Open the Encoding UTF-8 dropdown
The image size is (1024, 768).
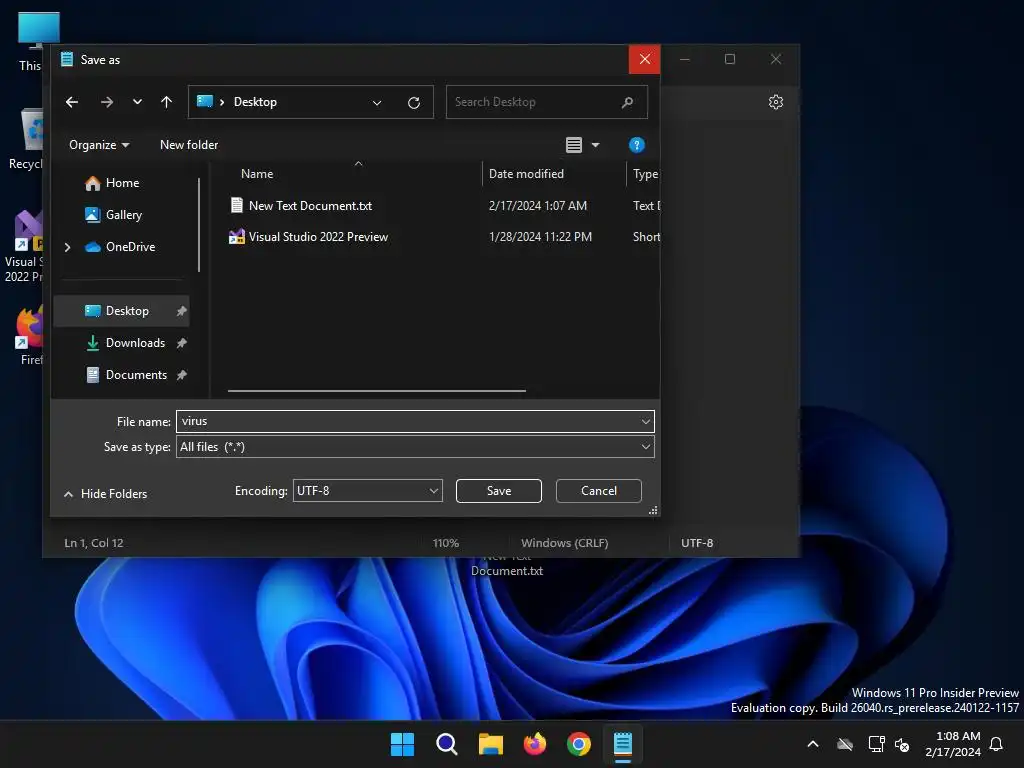pyautogui.click(x=368, y=490)
